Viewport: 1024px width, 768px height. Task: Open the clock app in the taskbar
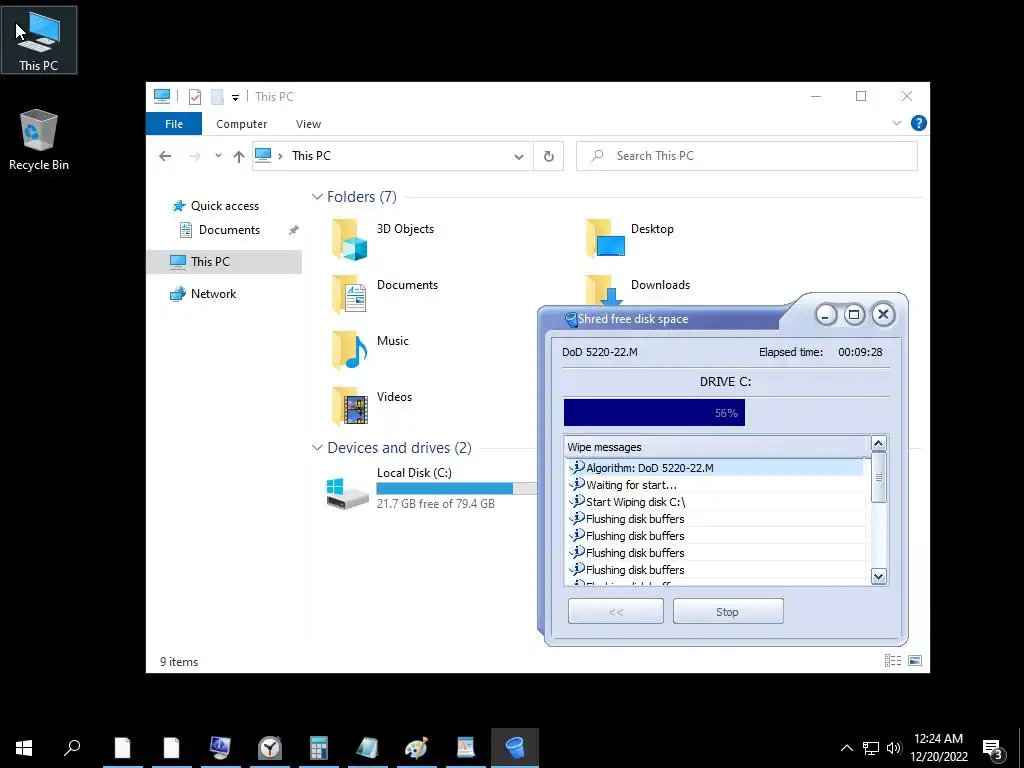[x=269, y=748]
